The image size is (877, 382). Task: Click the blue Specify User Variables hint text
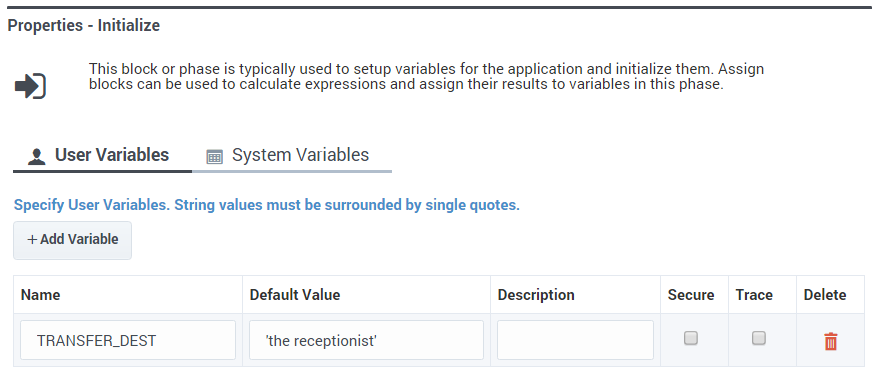267,205
